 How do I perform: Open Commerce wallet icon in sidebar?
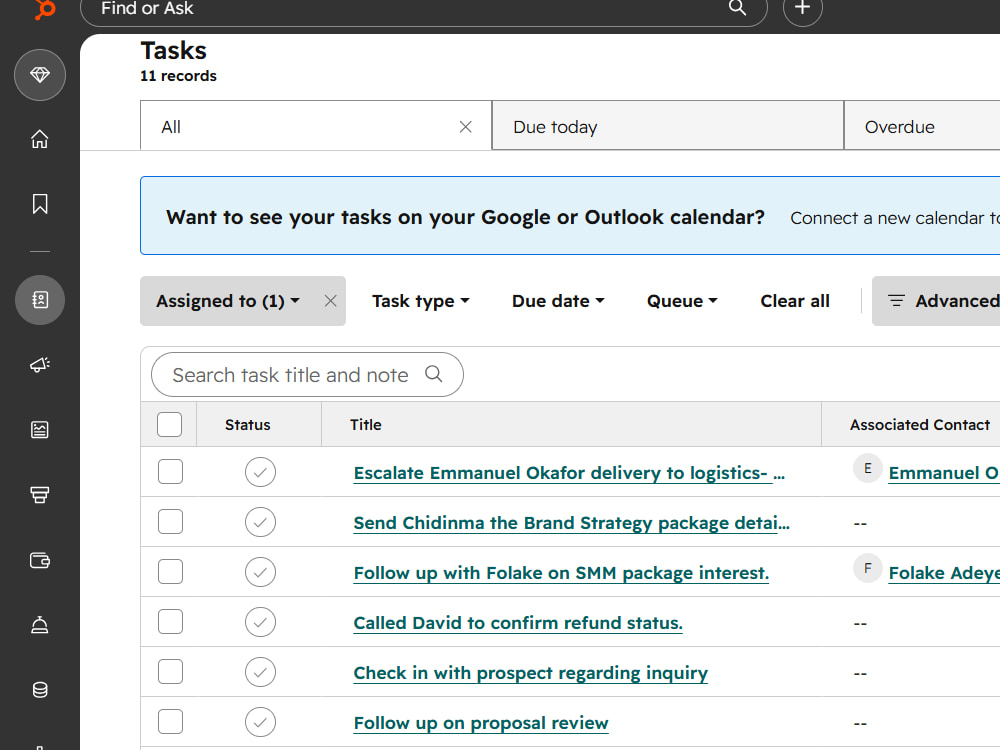click(x=40, y=560)
